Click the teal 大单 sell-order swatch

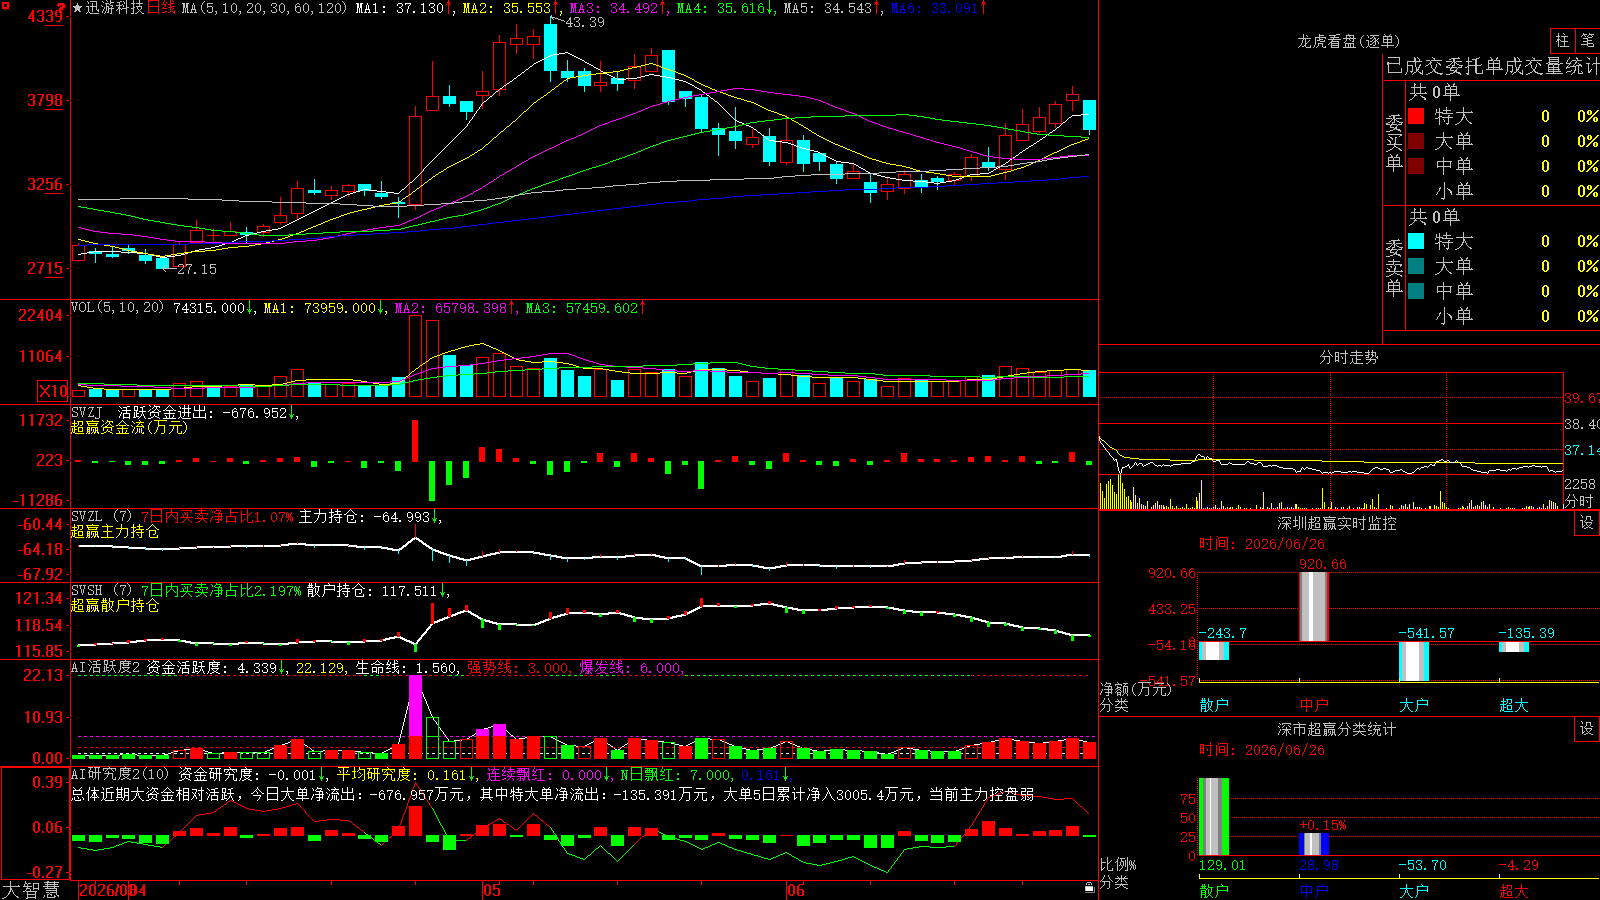1416,266
